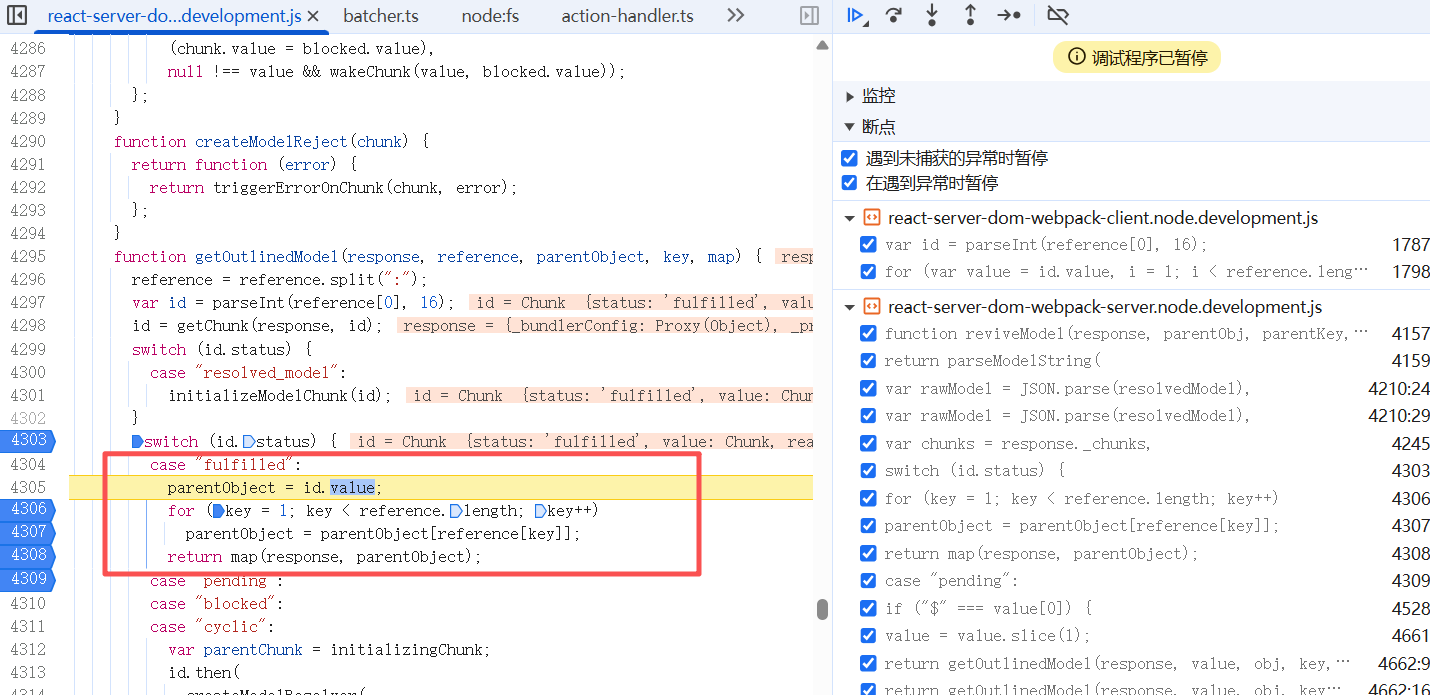
Task: Click the Step over function call icon
Action: (894, 15)
